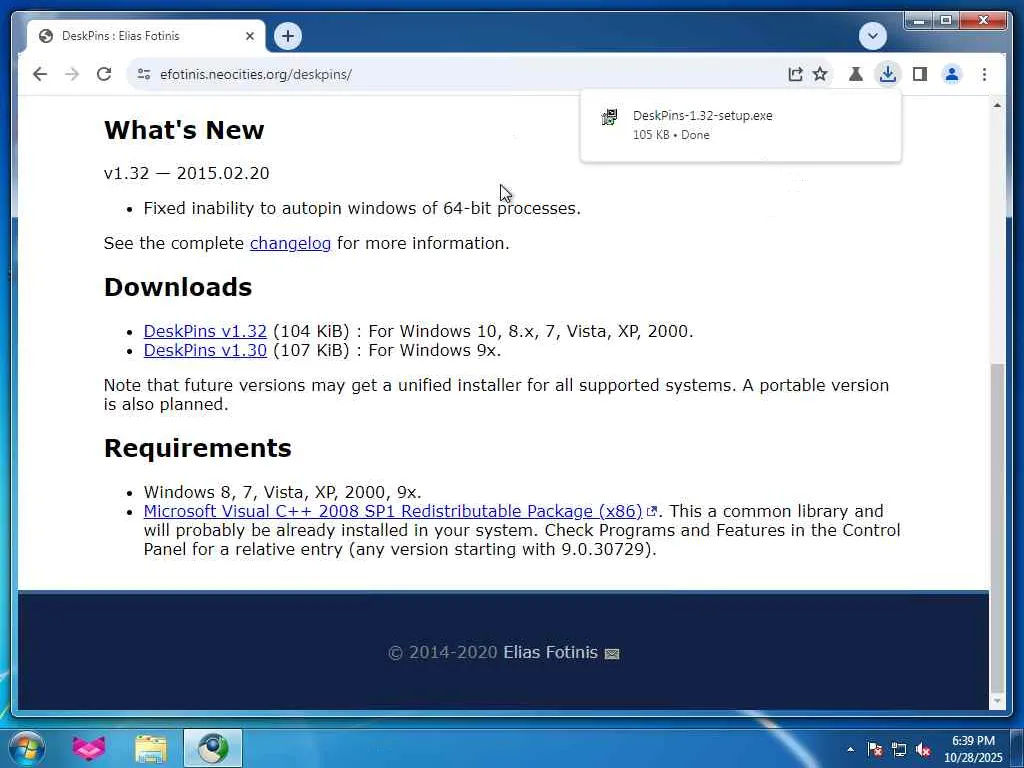Toggle the downloads toolbar button

pyautogui.click(x=888, y=74)
